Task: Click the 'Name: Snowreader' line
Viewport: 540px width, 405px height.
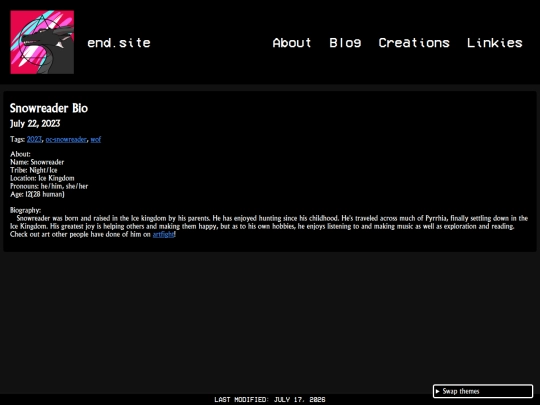Action: [x=37, y=162]
